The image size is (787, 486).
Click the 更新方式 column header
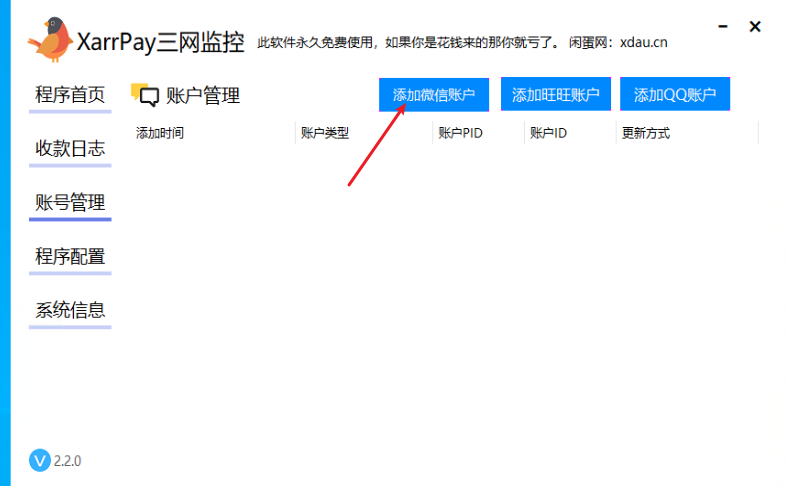(645, 133)
